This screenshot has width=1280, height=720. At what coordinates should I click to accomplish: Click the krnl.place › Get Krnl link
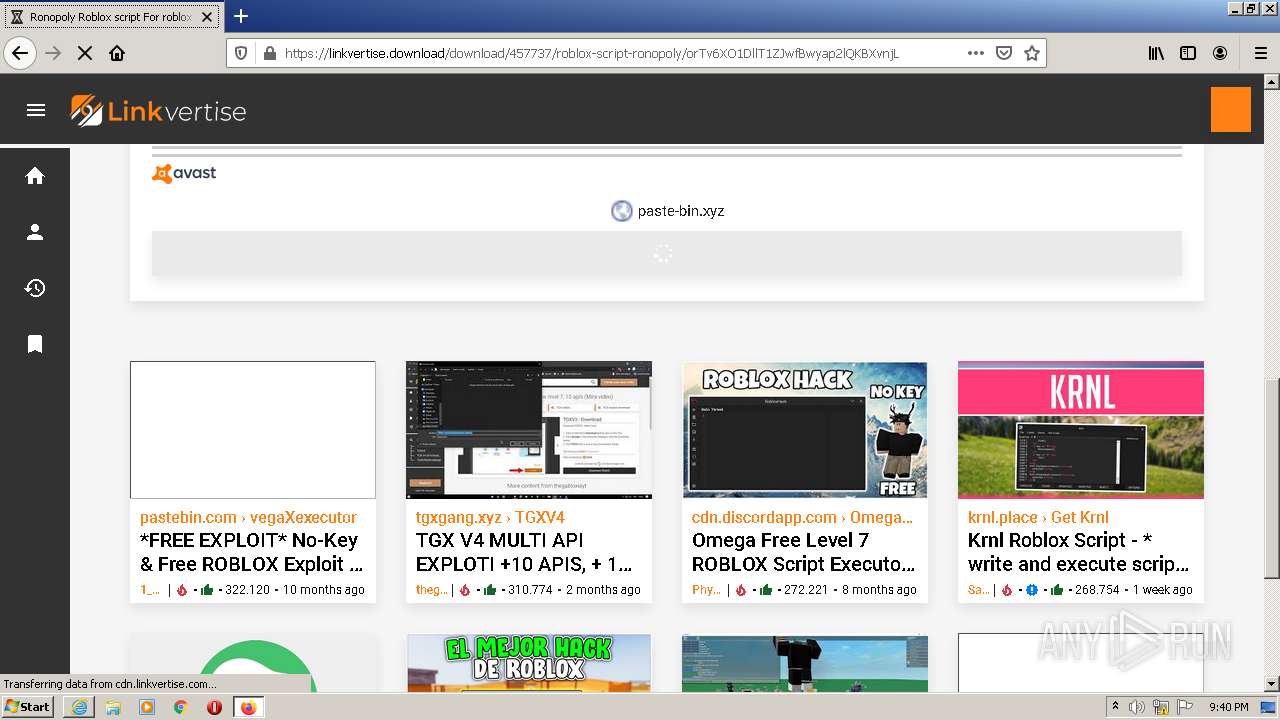1038,517
